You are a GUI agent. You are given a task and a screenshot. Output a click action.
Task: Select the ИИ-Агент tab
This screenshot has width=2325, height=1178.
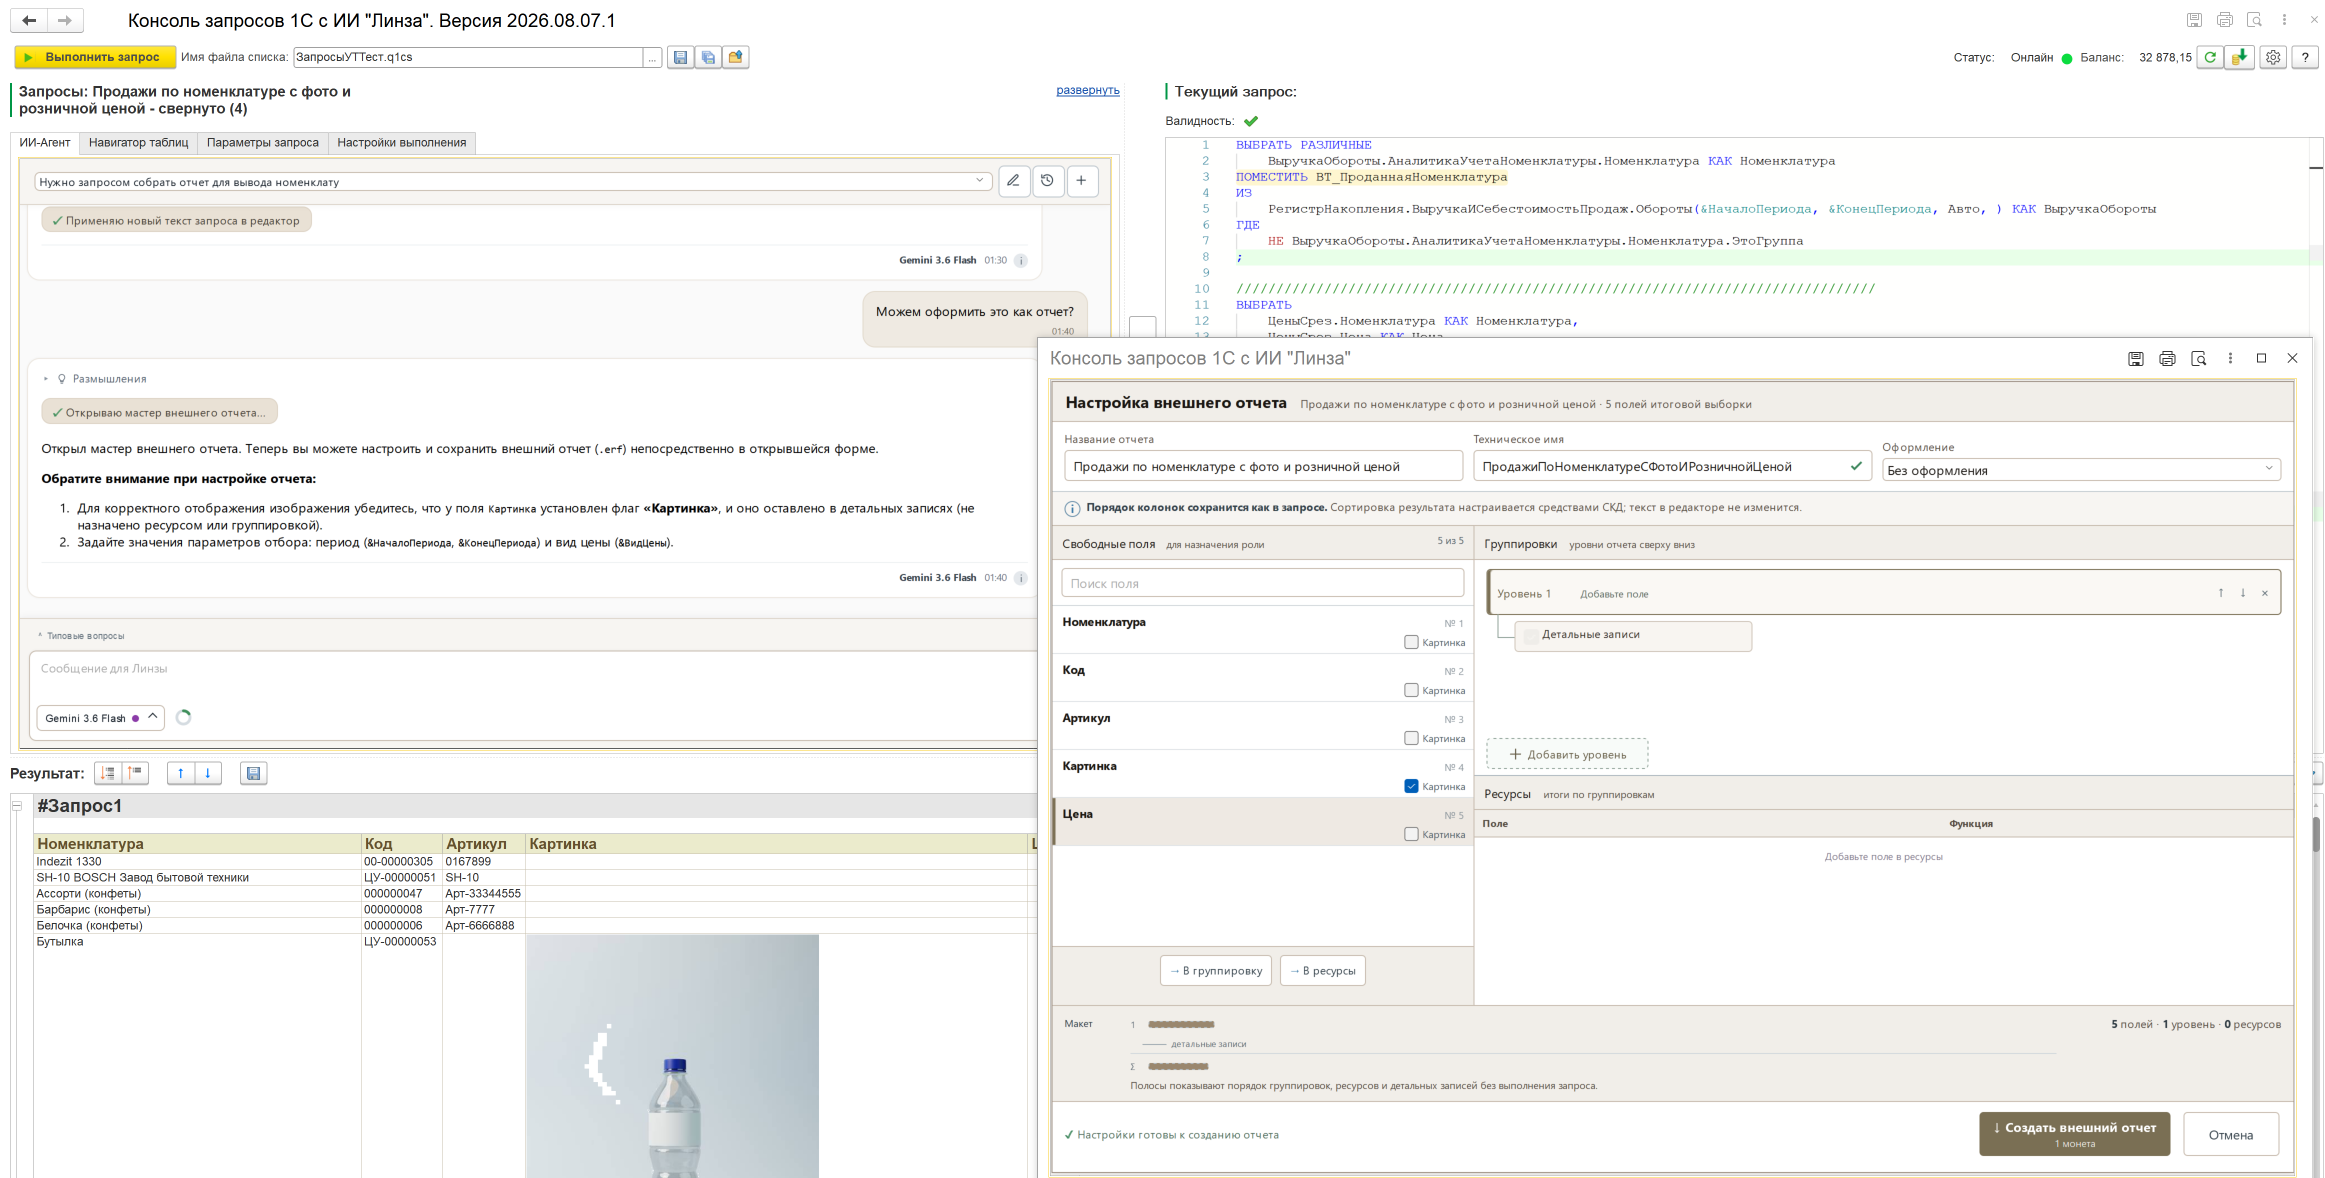pyautogui.click(x=45, y=142)
